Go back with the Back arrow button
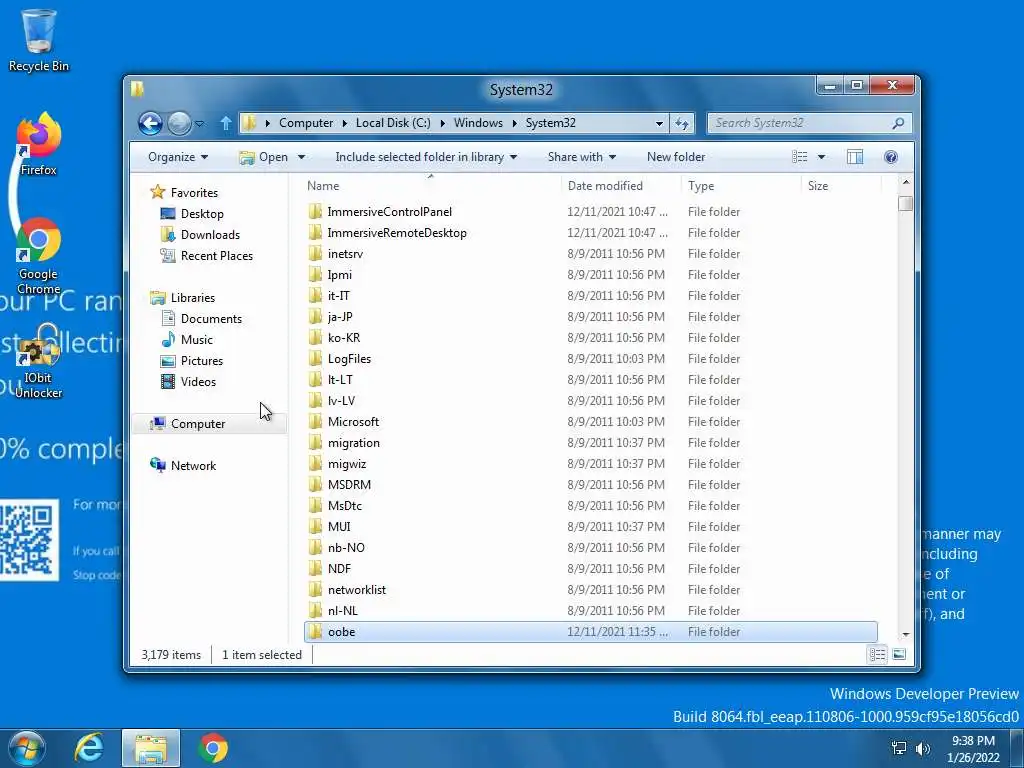 tap(150, 123)
